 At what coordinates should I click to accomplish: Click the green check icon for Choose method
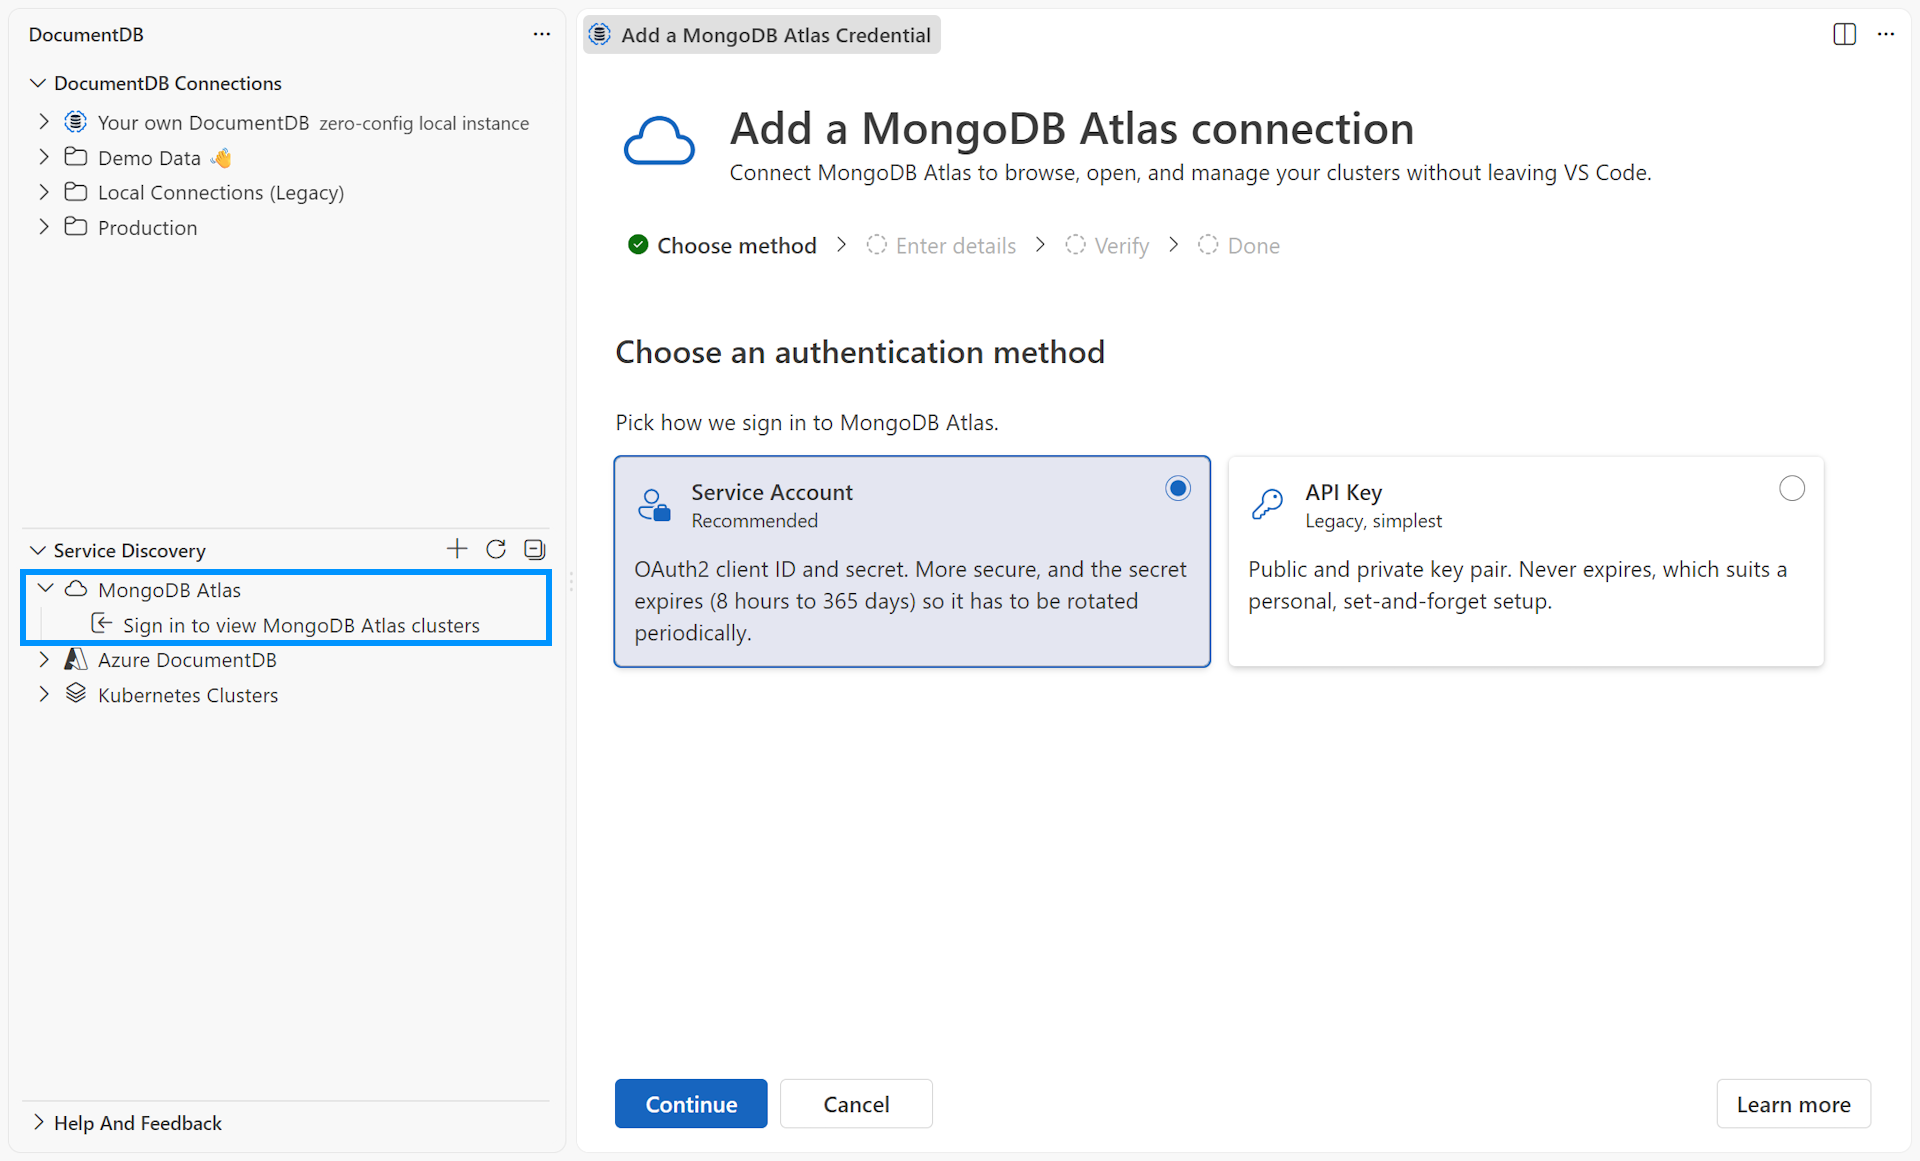click(x=638, y=245)
